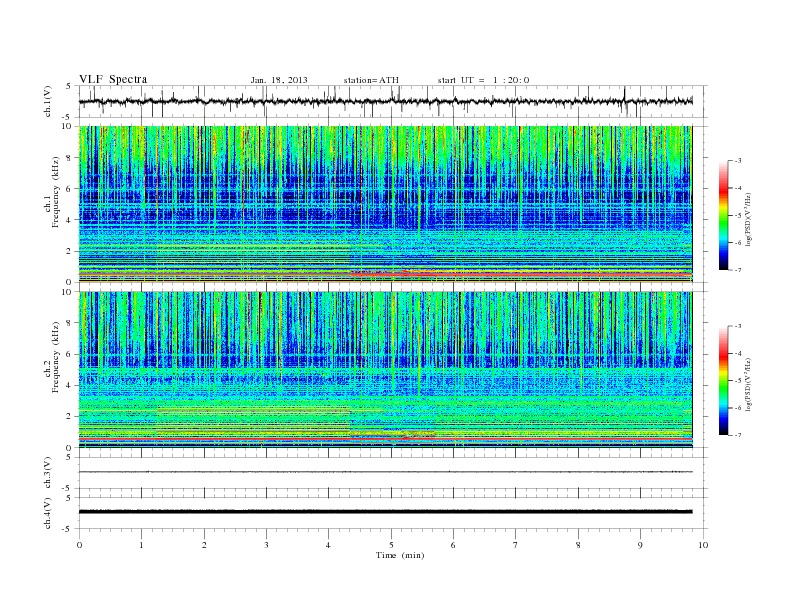Click the "start UT = 1 :20: 0" text

(x=483, y=80)
